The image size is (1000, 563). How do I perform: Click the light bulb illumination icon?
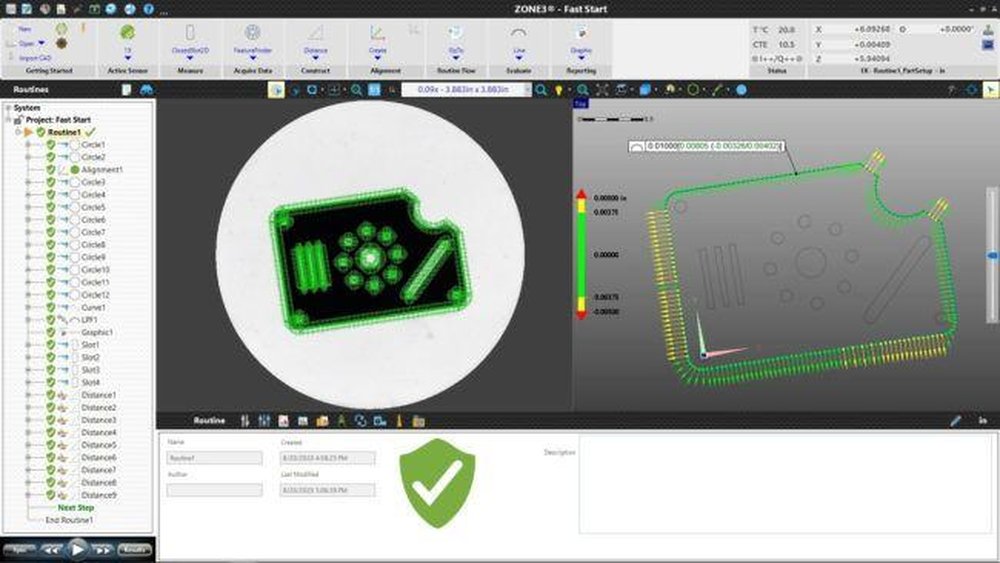(x=559, y=90)
